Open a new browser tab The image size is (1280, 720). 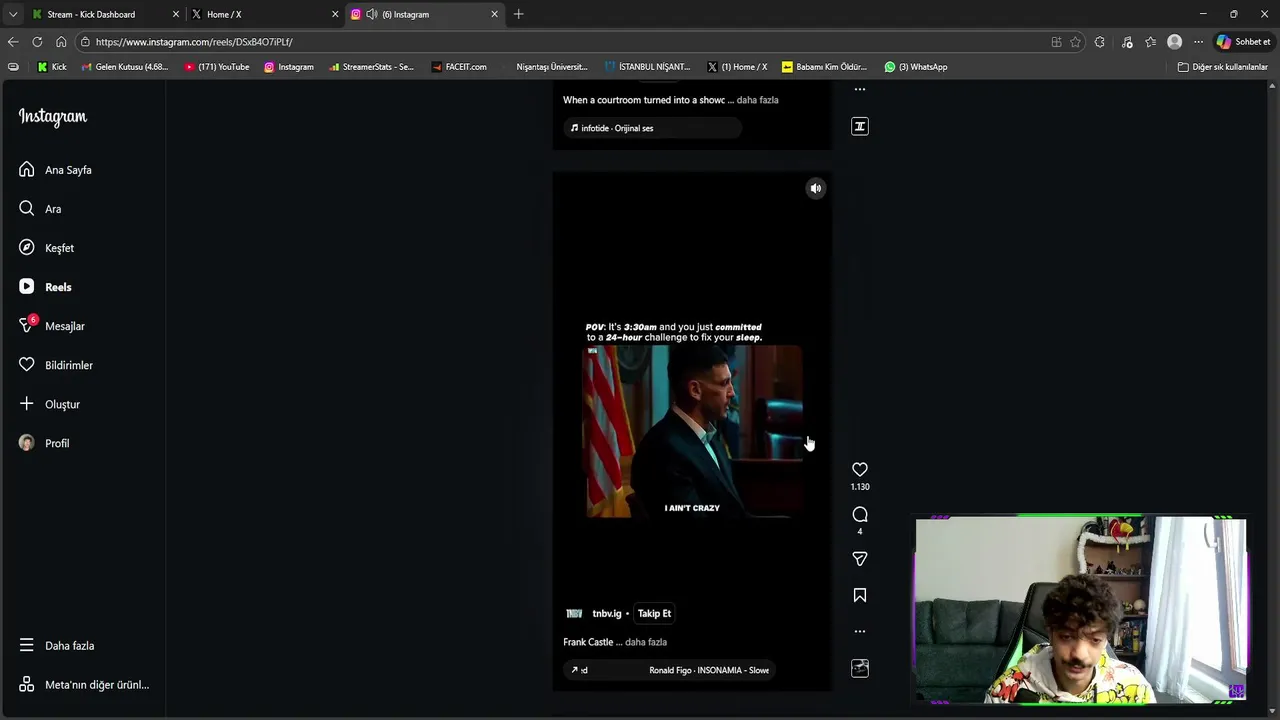(518, 14)
